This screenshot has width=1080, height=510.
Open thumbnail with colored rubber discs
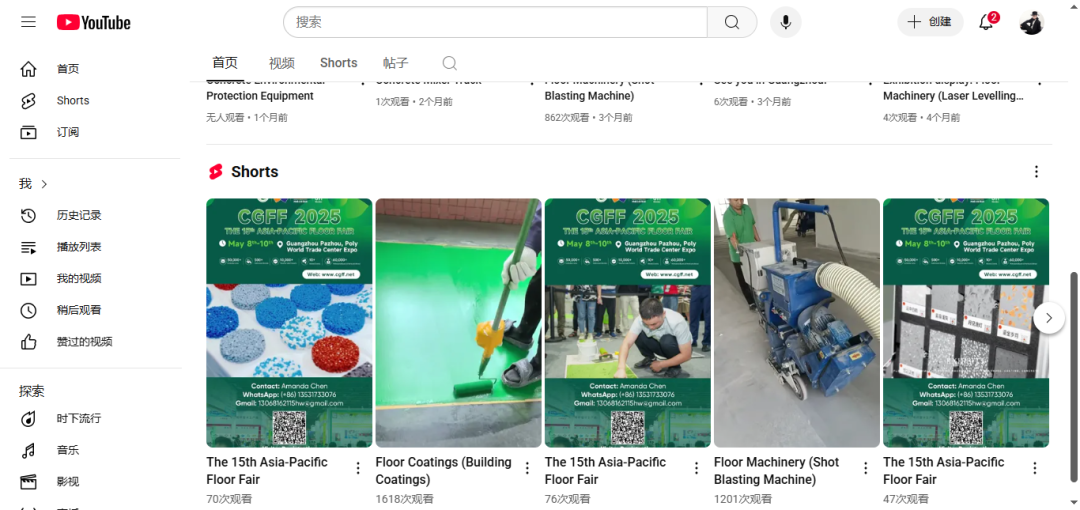(289, 323)
